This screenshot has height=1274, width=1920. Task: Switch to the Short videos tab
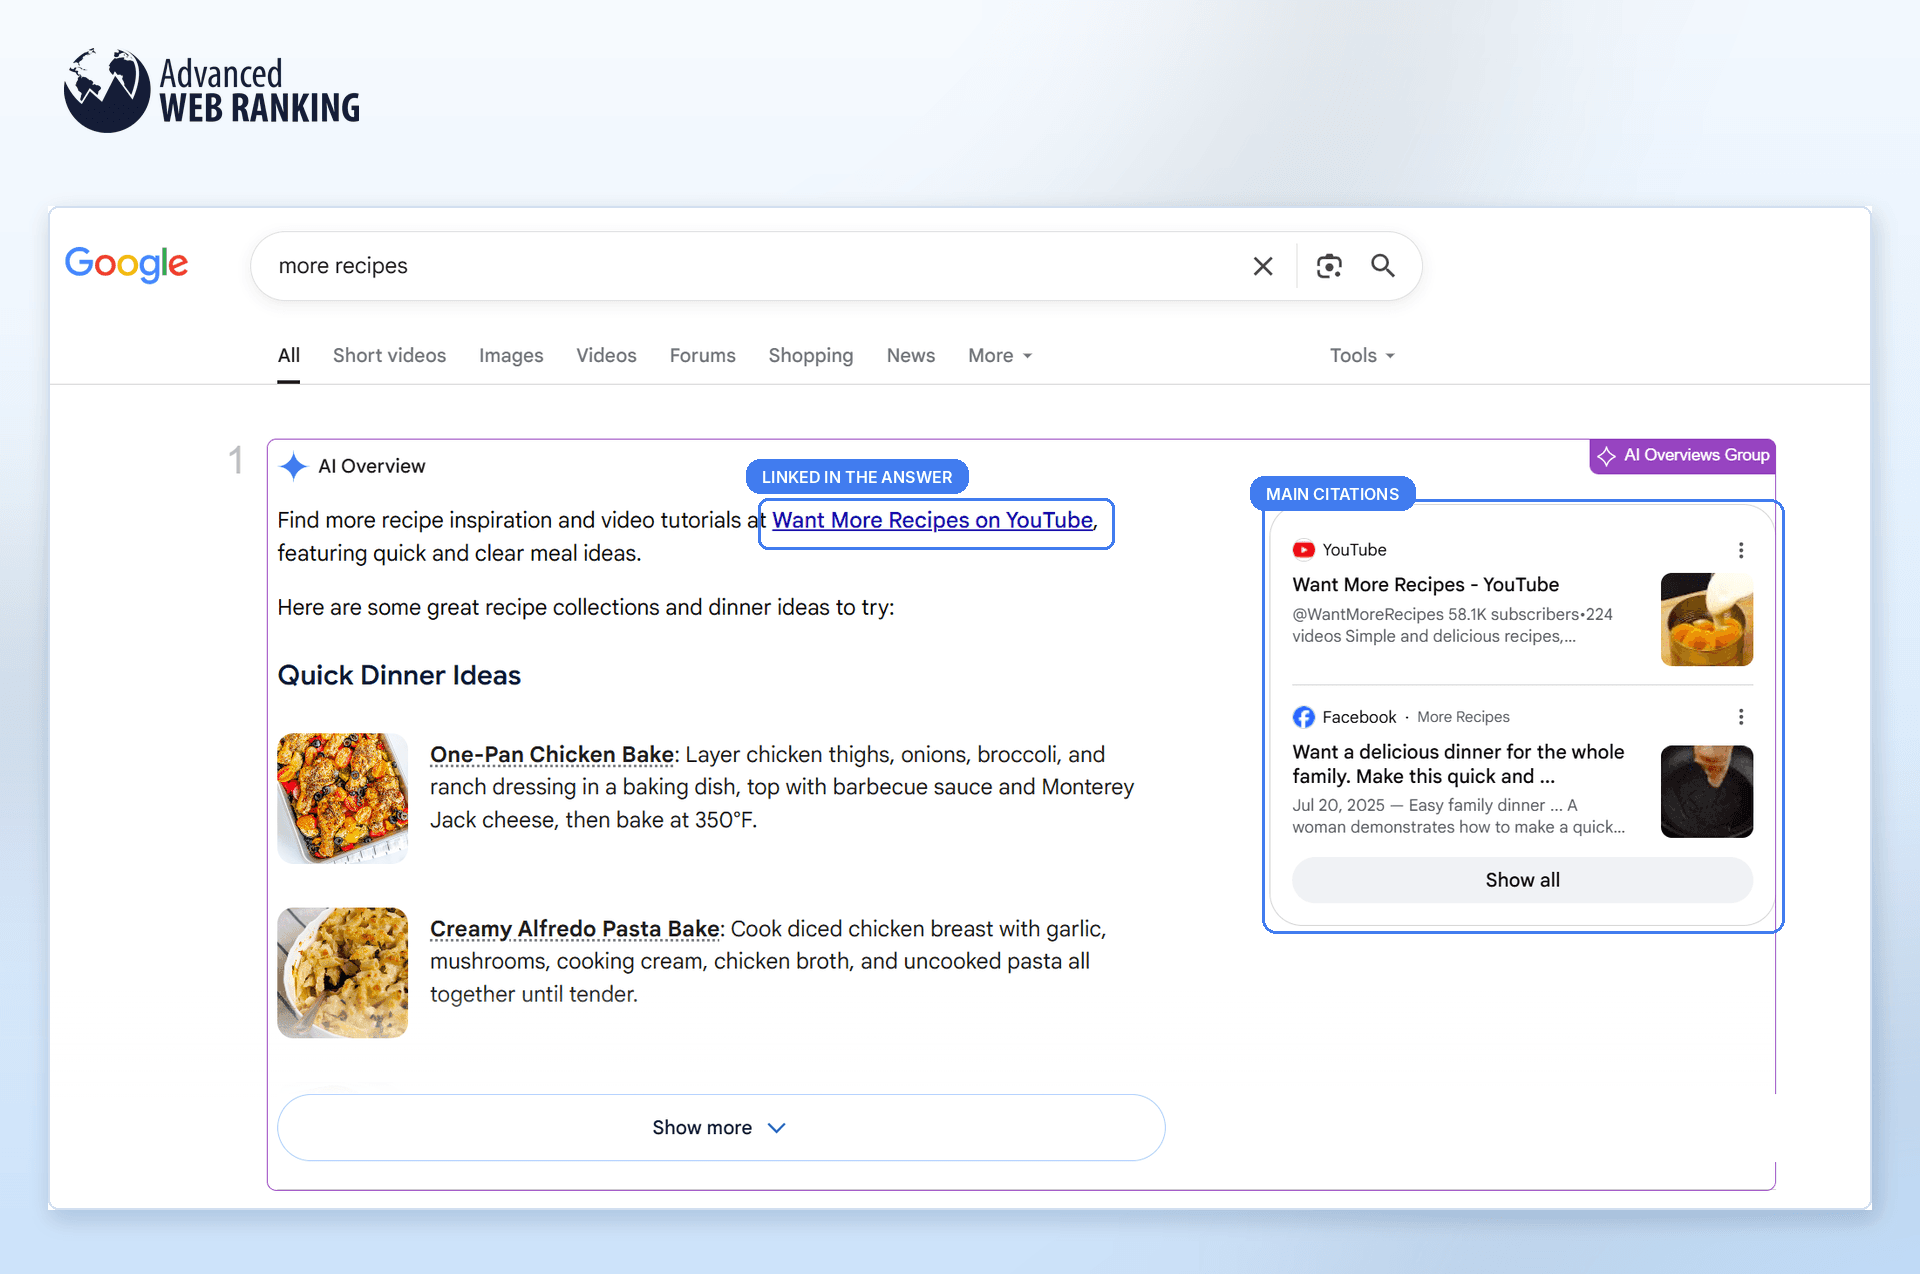coord(390,356)
